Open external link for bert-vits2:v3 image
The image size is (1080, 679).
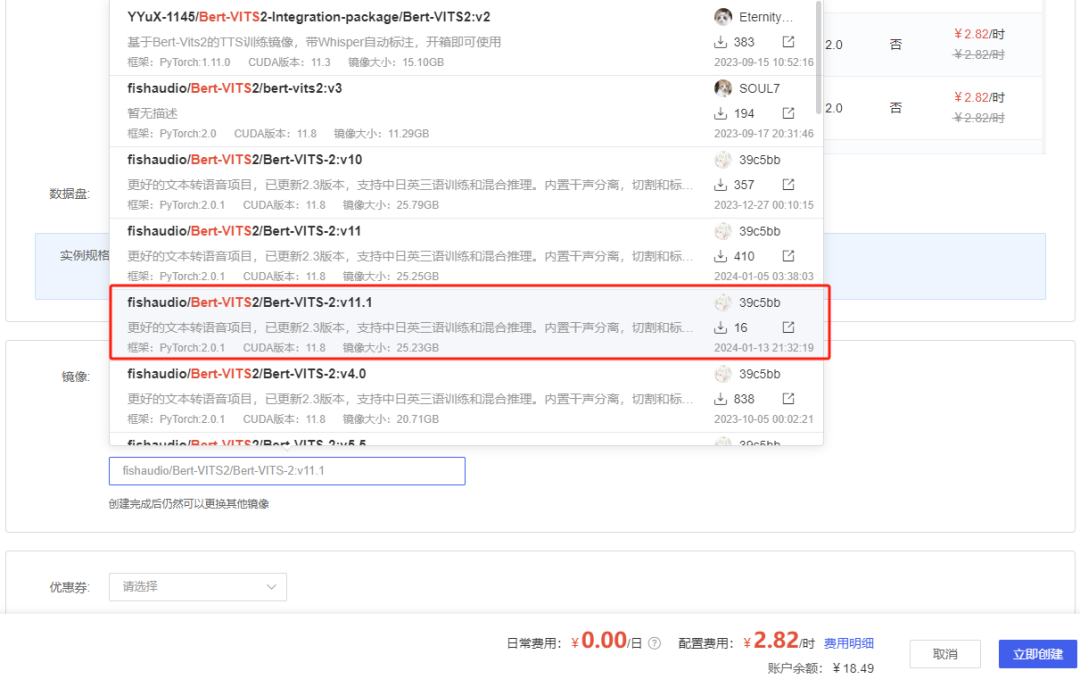789,113
